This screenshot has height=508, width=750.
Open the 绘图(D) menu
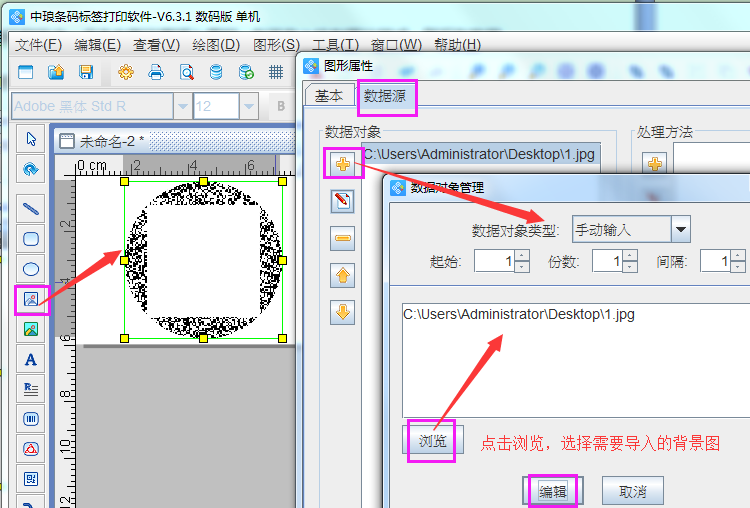tap(216, 45)
